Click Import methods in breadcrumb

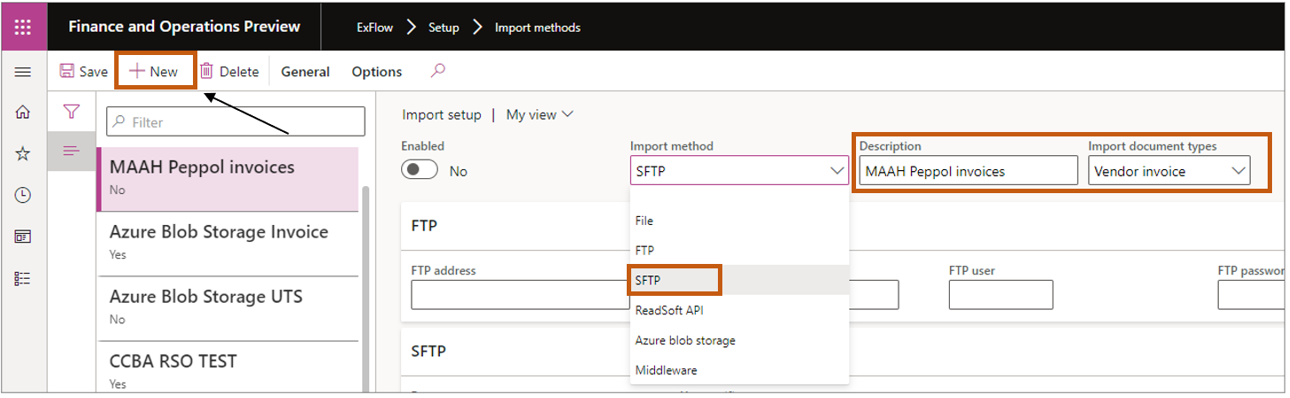tap(538, 27)
